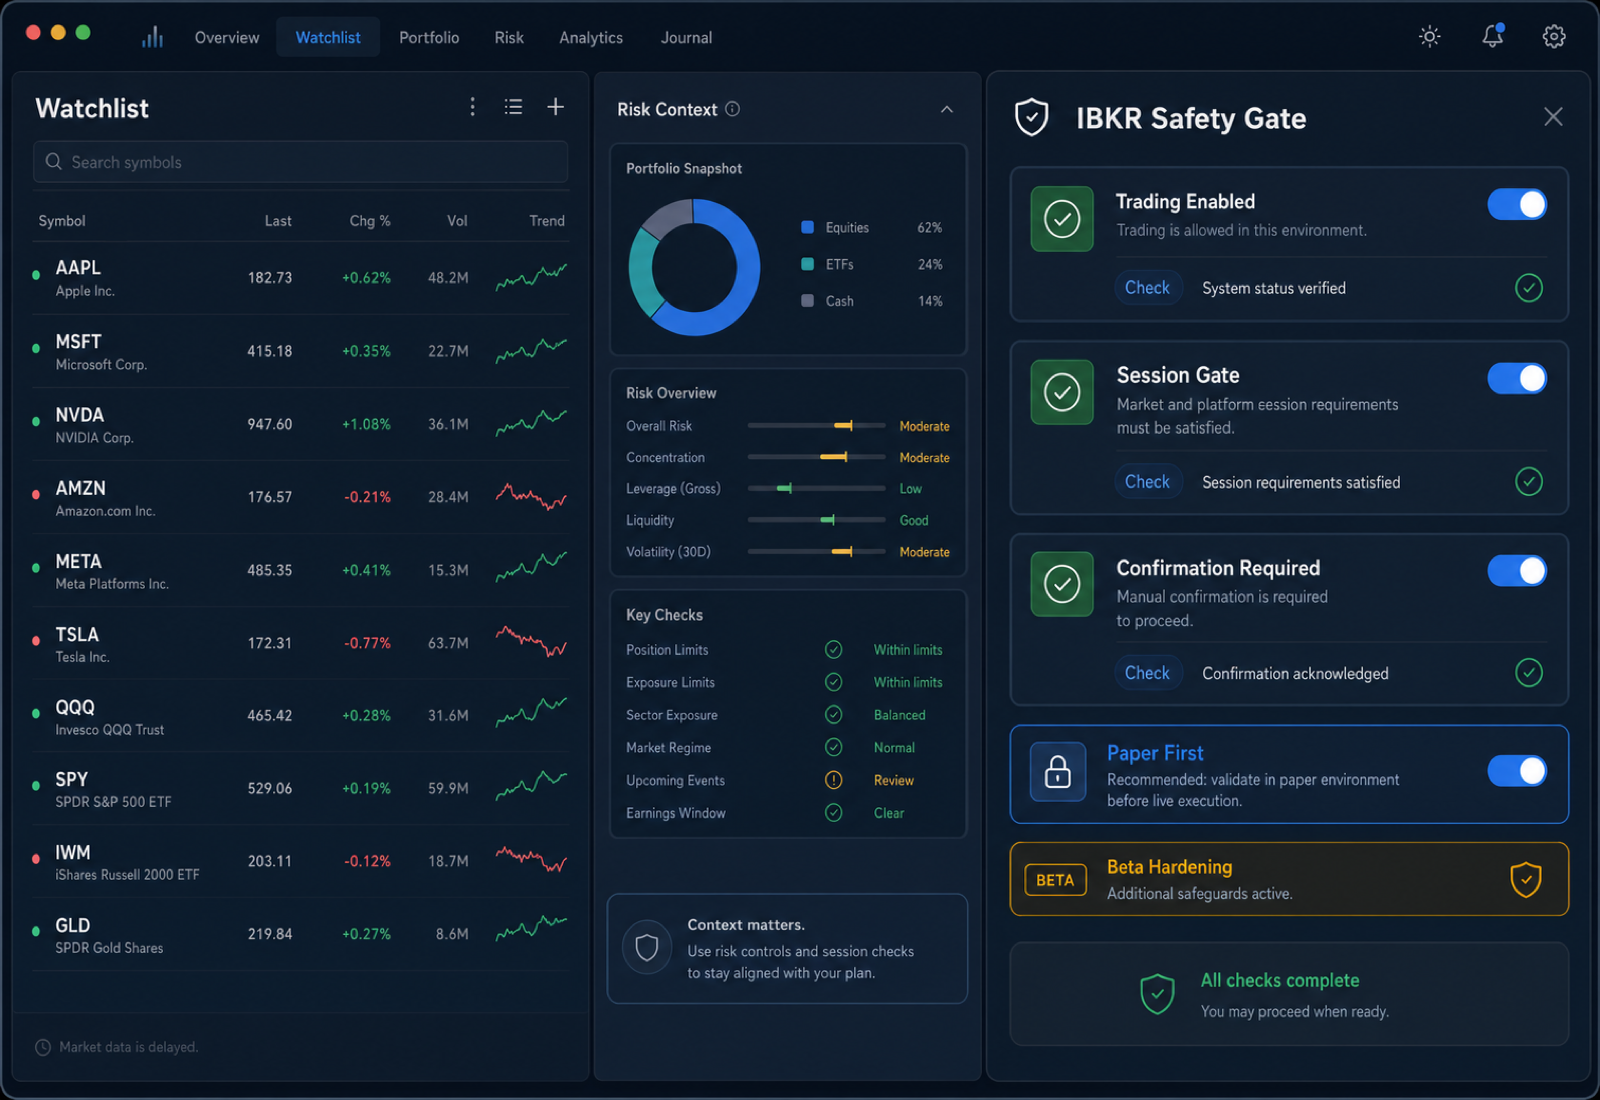Click the Earnings Window check icon
The image size is (1600, 1100).
pos(834,813)
